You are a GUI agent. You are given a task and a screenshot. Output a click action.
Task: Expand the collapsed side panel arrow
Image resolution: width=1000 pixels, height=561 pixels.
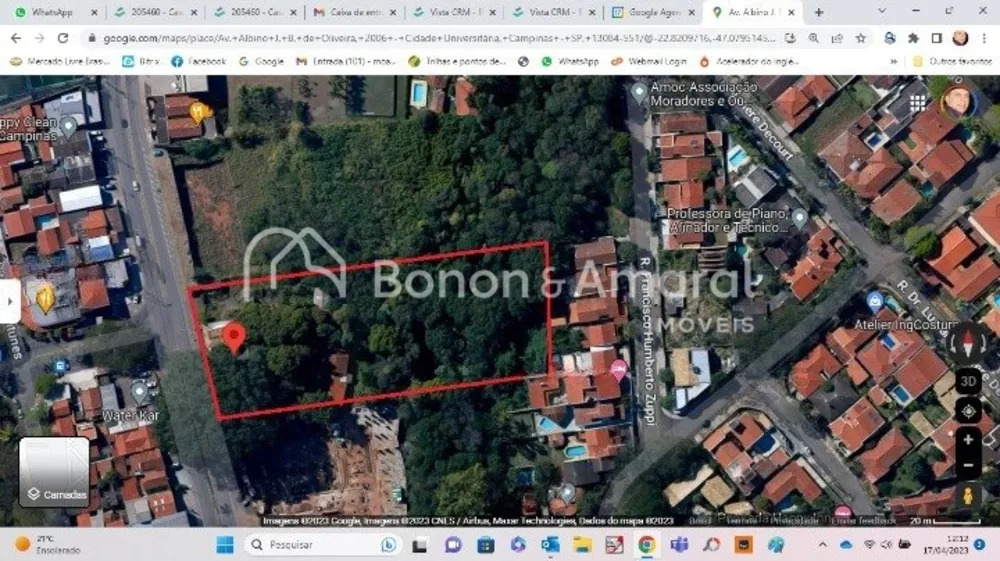10,301
